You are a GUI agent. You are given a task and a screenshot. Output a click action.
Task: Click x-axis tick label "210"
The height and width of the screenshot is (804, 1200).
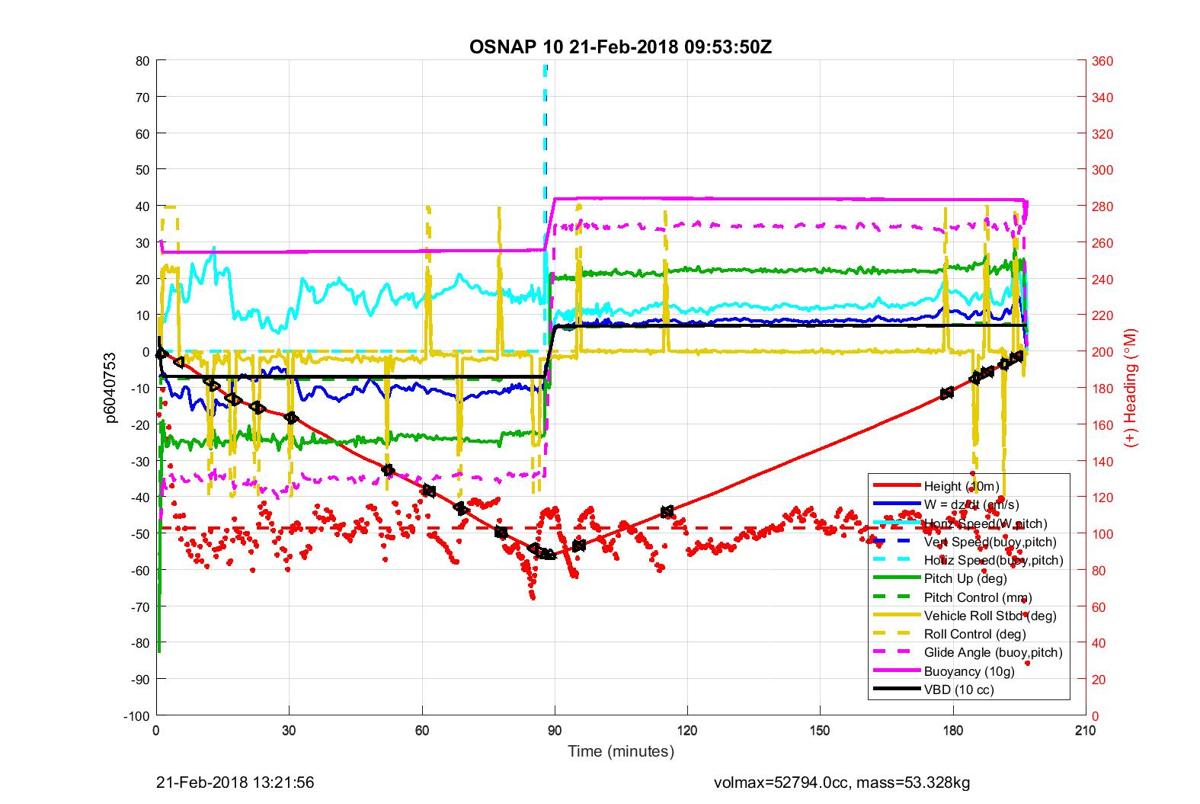click(x=1085, y=731)
